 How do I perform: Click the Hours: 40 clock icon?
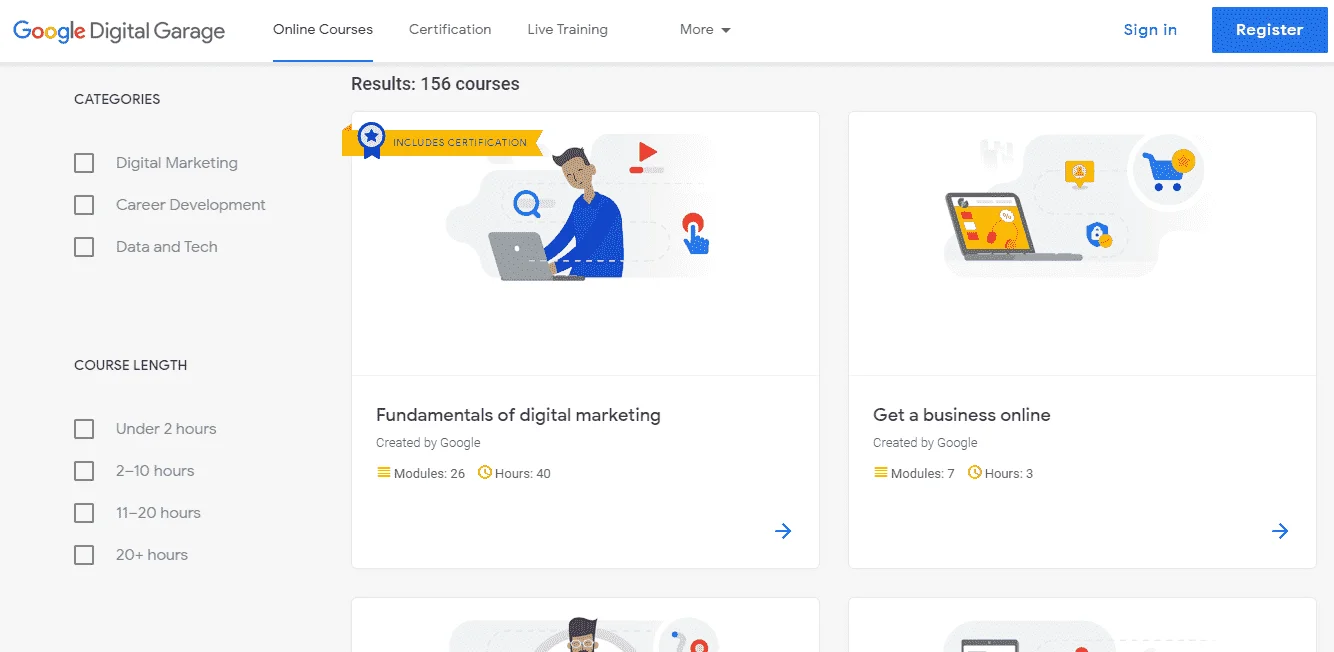coord(485,472)
